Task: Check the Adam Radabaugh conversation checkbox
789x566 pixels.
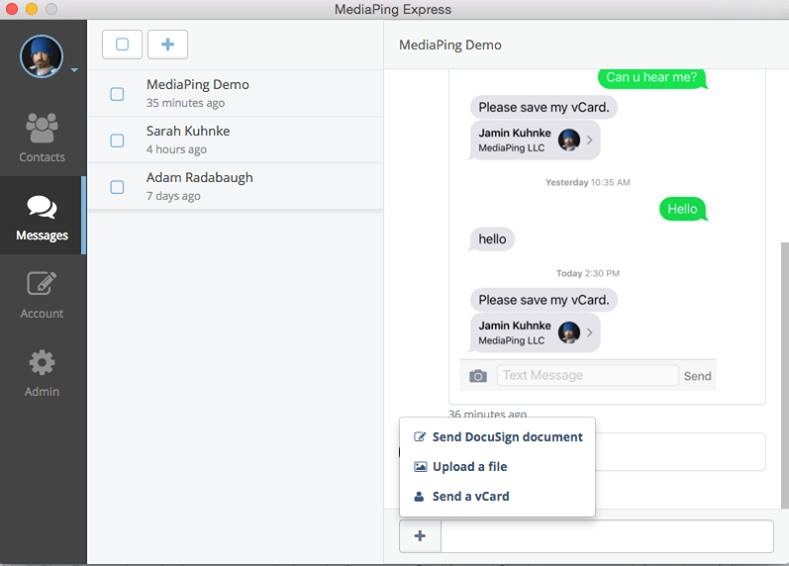Action: [117, 187]
